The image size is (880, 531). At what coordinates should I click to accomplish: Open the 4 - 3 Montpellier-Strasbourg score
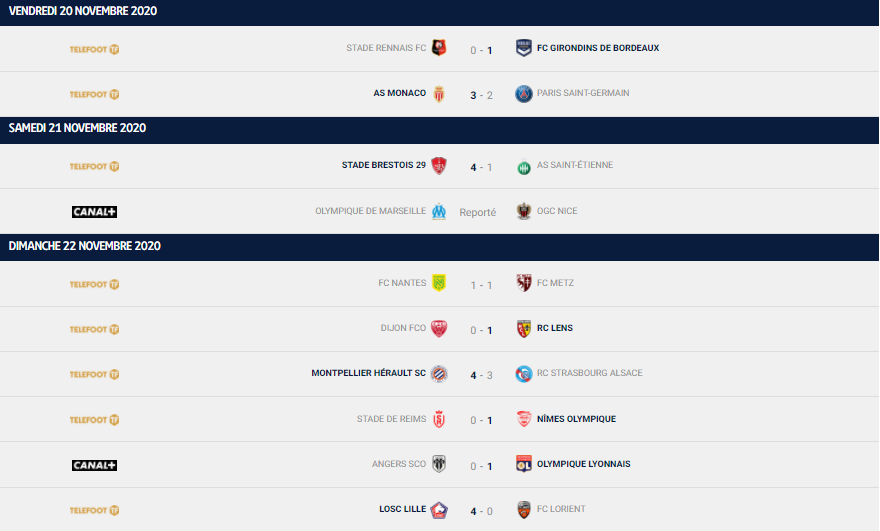point(482,376)
